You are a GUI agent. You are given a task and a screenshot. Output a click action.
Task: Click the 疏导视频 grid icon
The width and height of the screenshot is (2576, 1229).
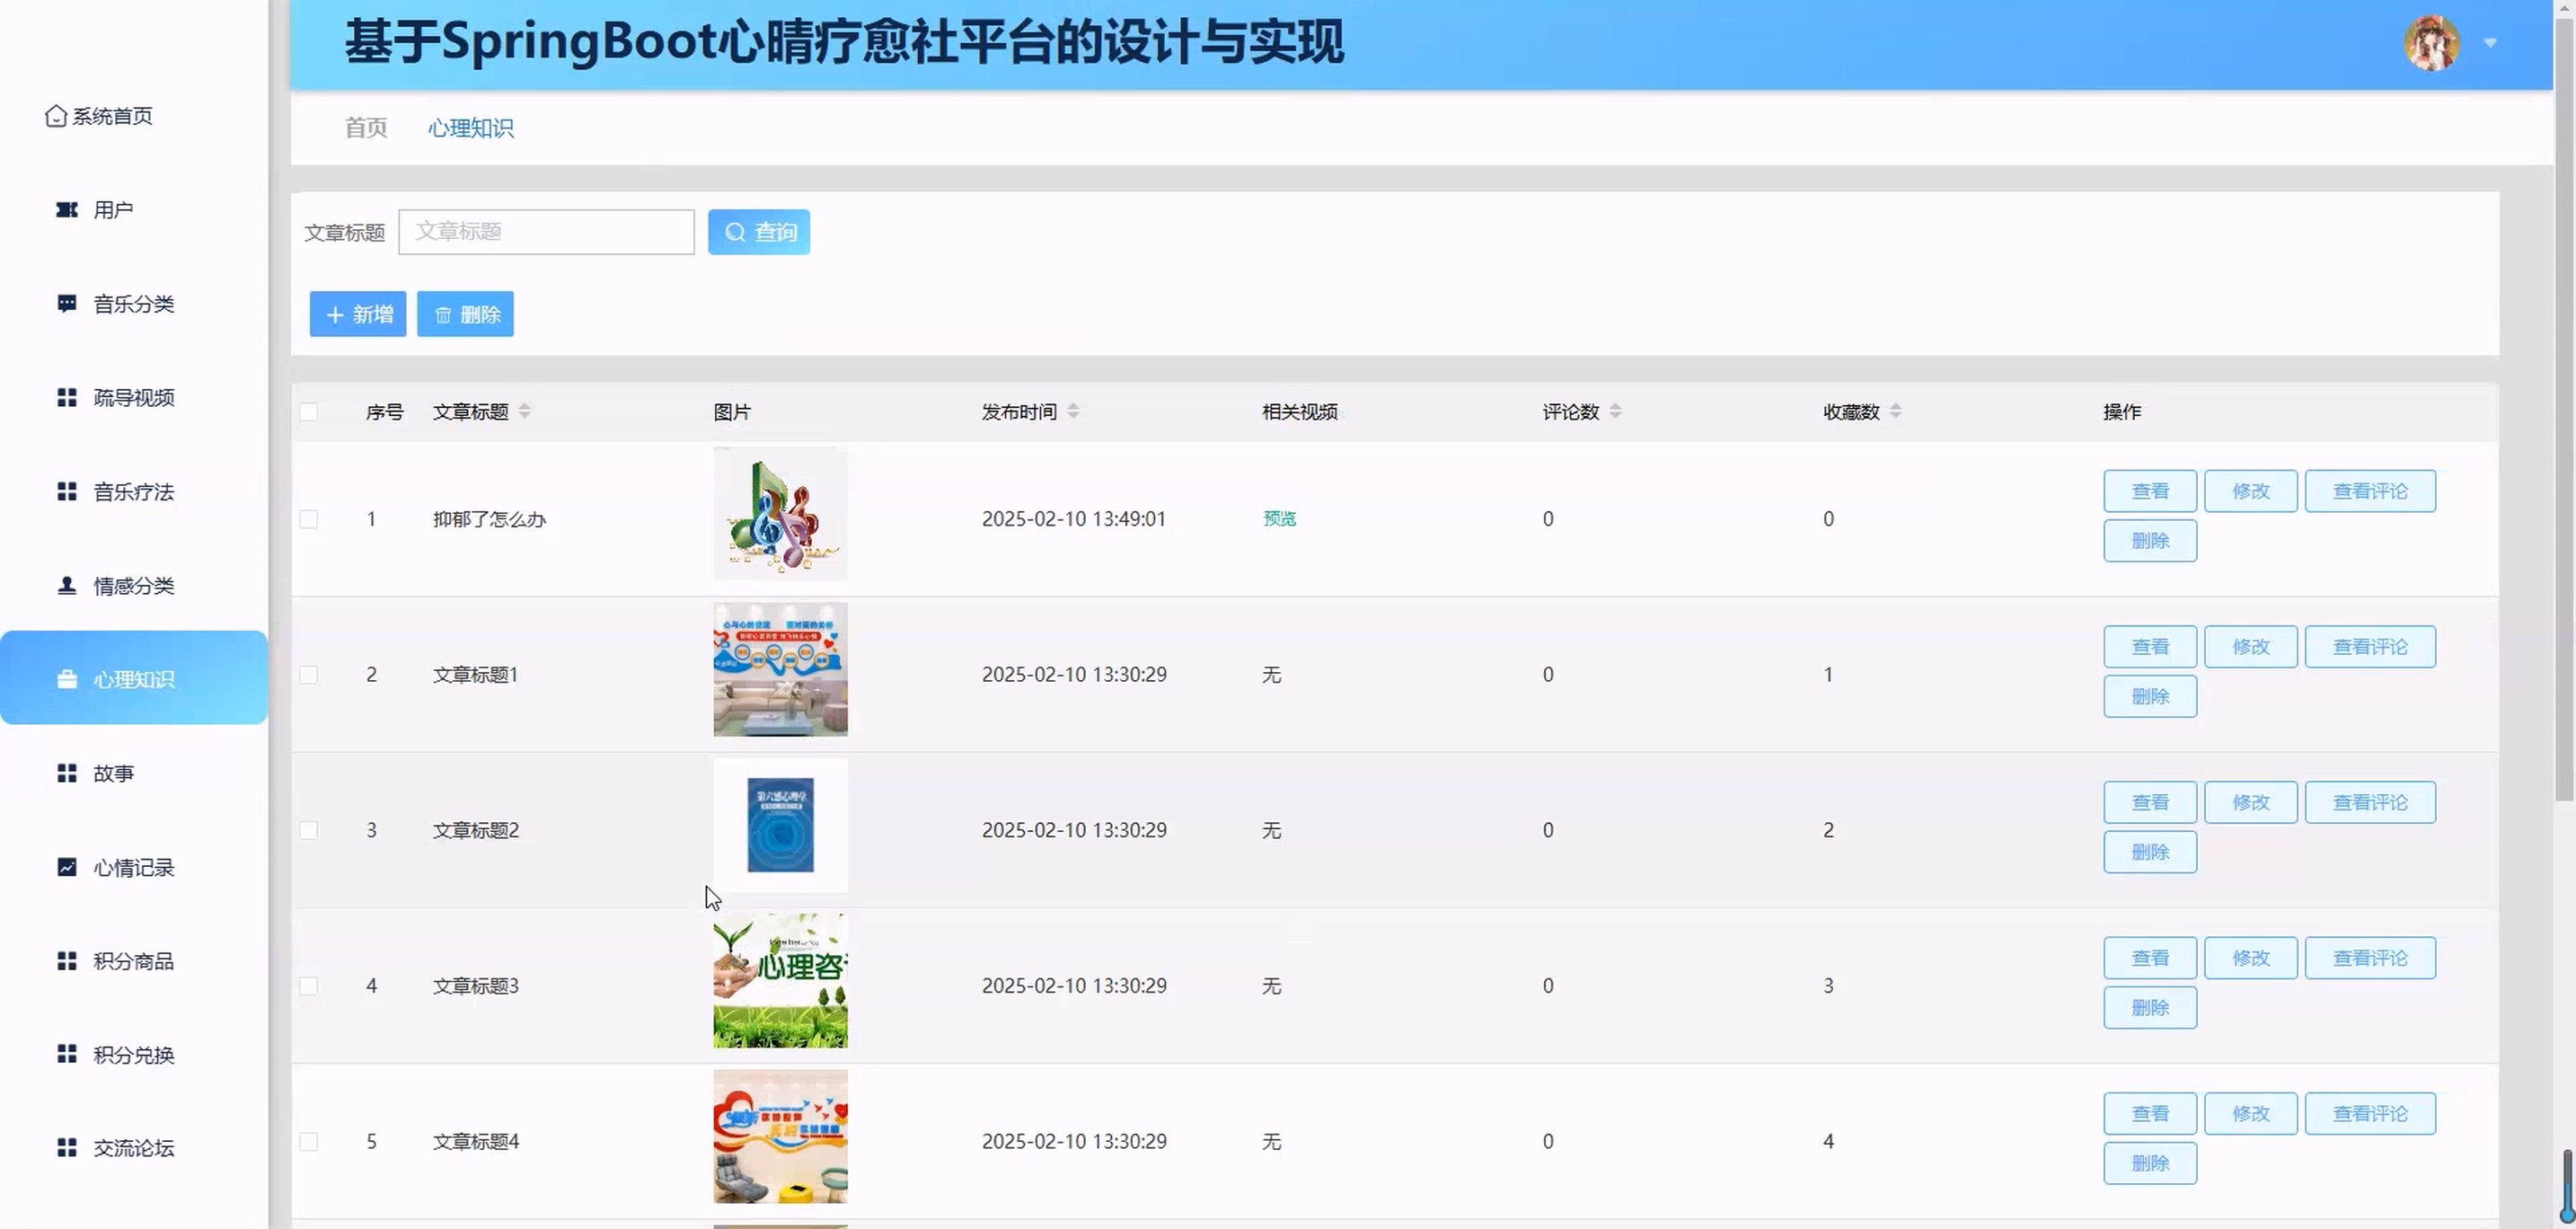[x=67, y=398]
